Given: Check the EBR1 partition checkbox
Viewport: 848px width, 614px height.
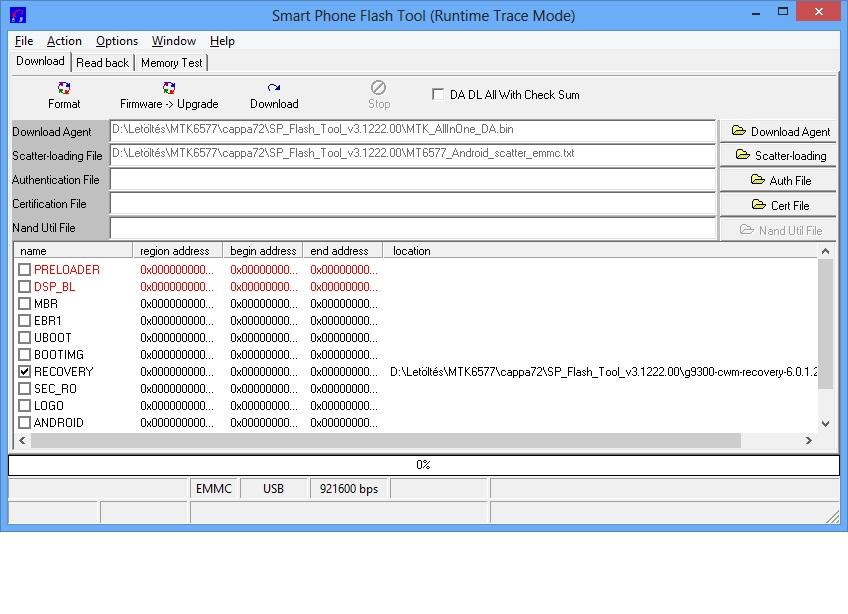Looking at the screenshot, I should [24, 321].
